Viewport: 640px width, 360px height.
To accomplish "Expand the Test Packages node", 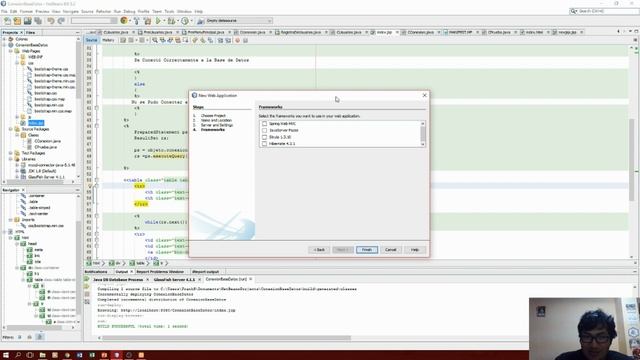I will click(x=11, y=153).
